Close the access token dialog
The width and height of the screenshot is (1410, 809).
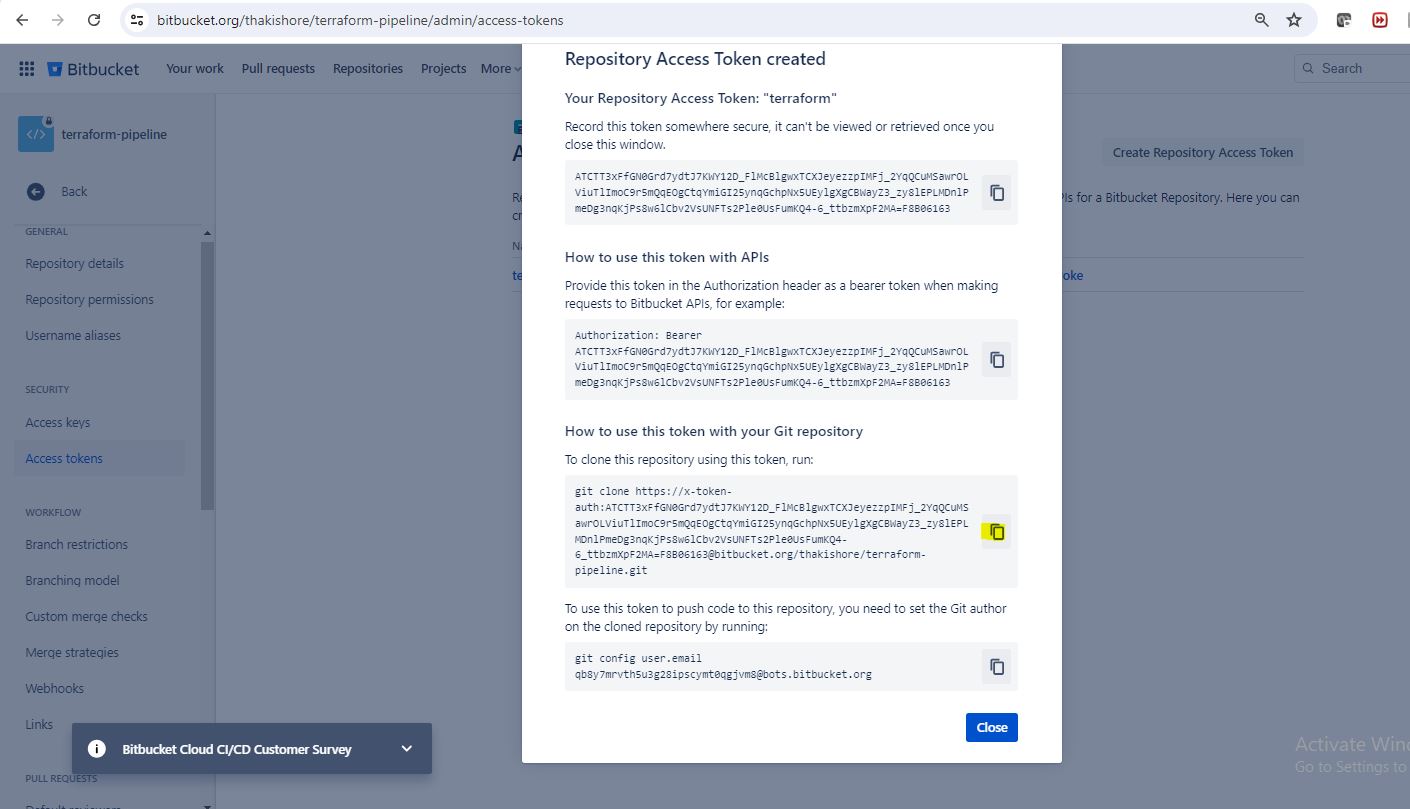[x=991, y=727]
